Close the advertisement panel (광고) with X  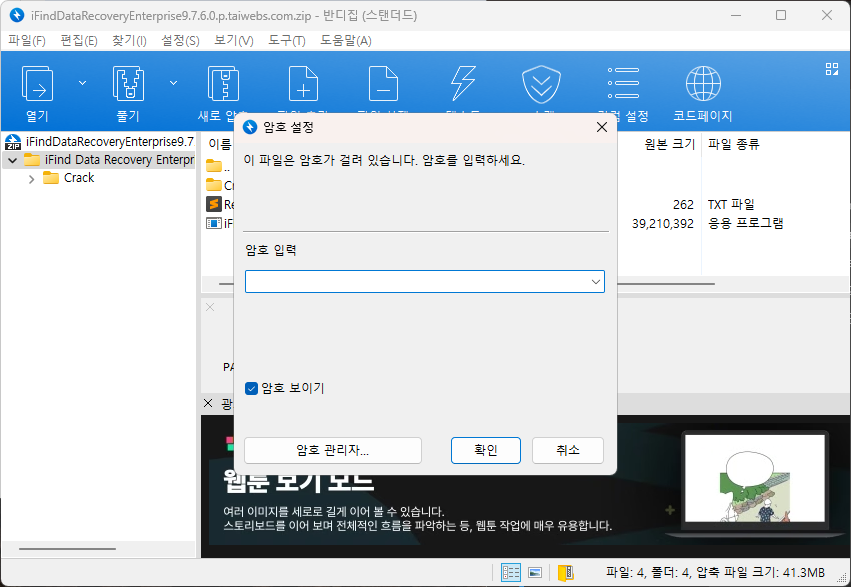pos(208,403)
